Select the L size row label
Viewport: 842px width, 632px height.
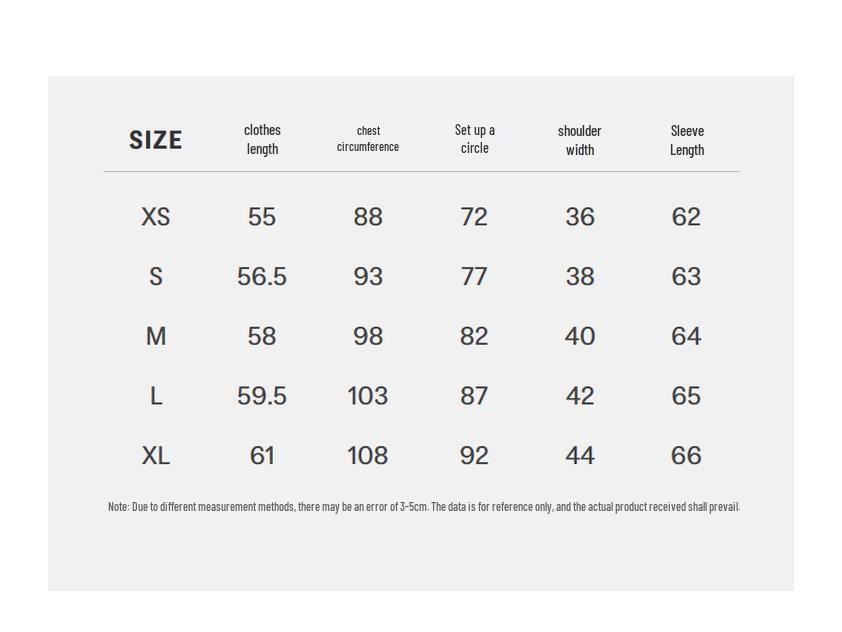click(156, 397)
